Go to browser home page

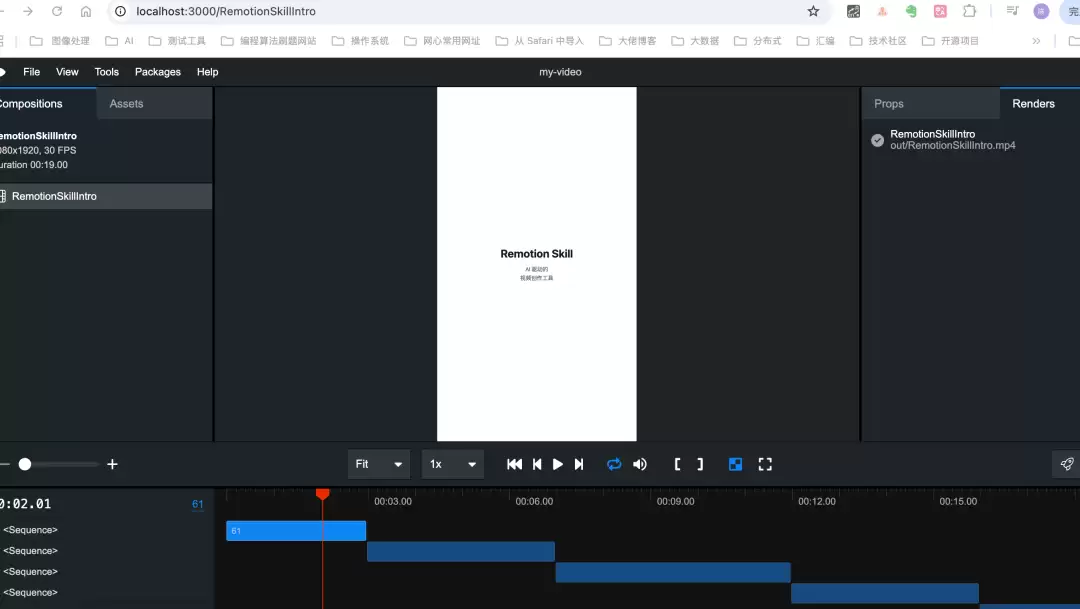click(85, 11)
